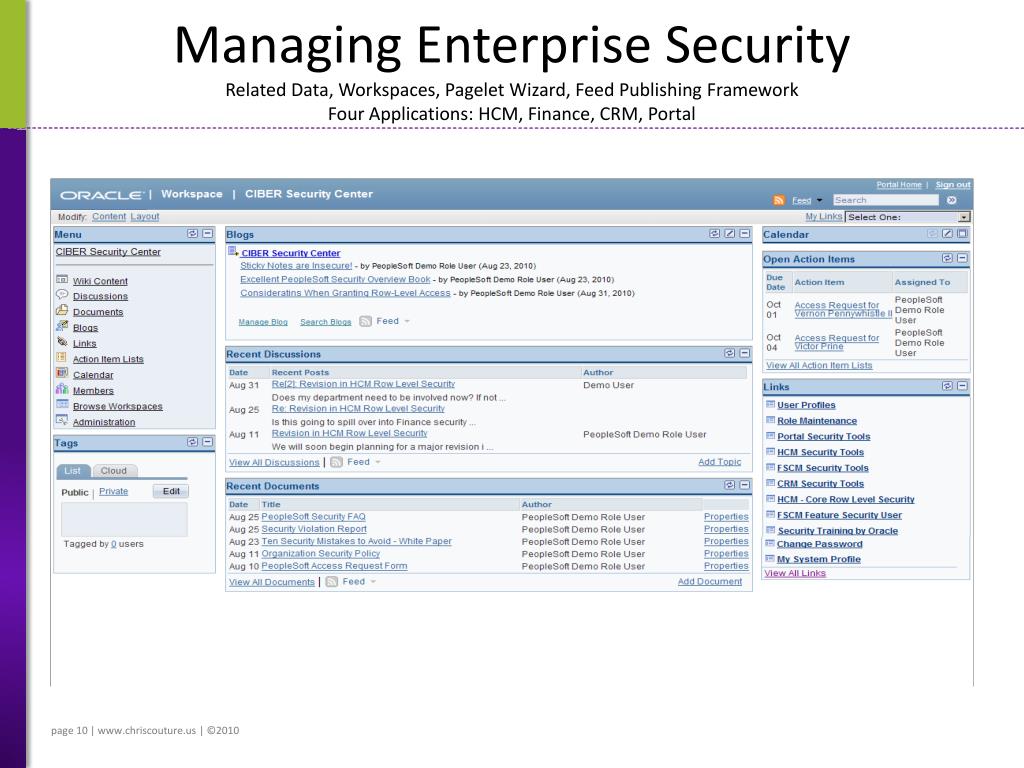The height and width of the screenshot is (768, 1024).
Task: Click inside the Search field
Action: point(886,200)
